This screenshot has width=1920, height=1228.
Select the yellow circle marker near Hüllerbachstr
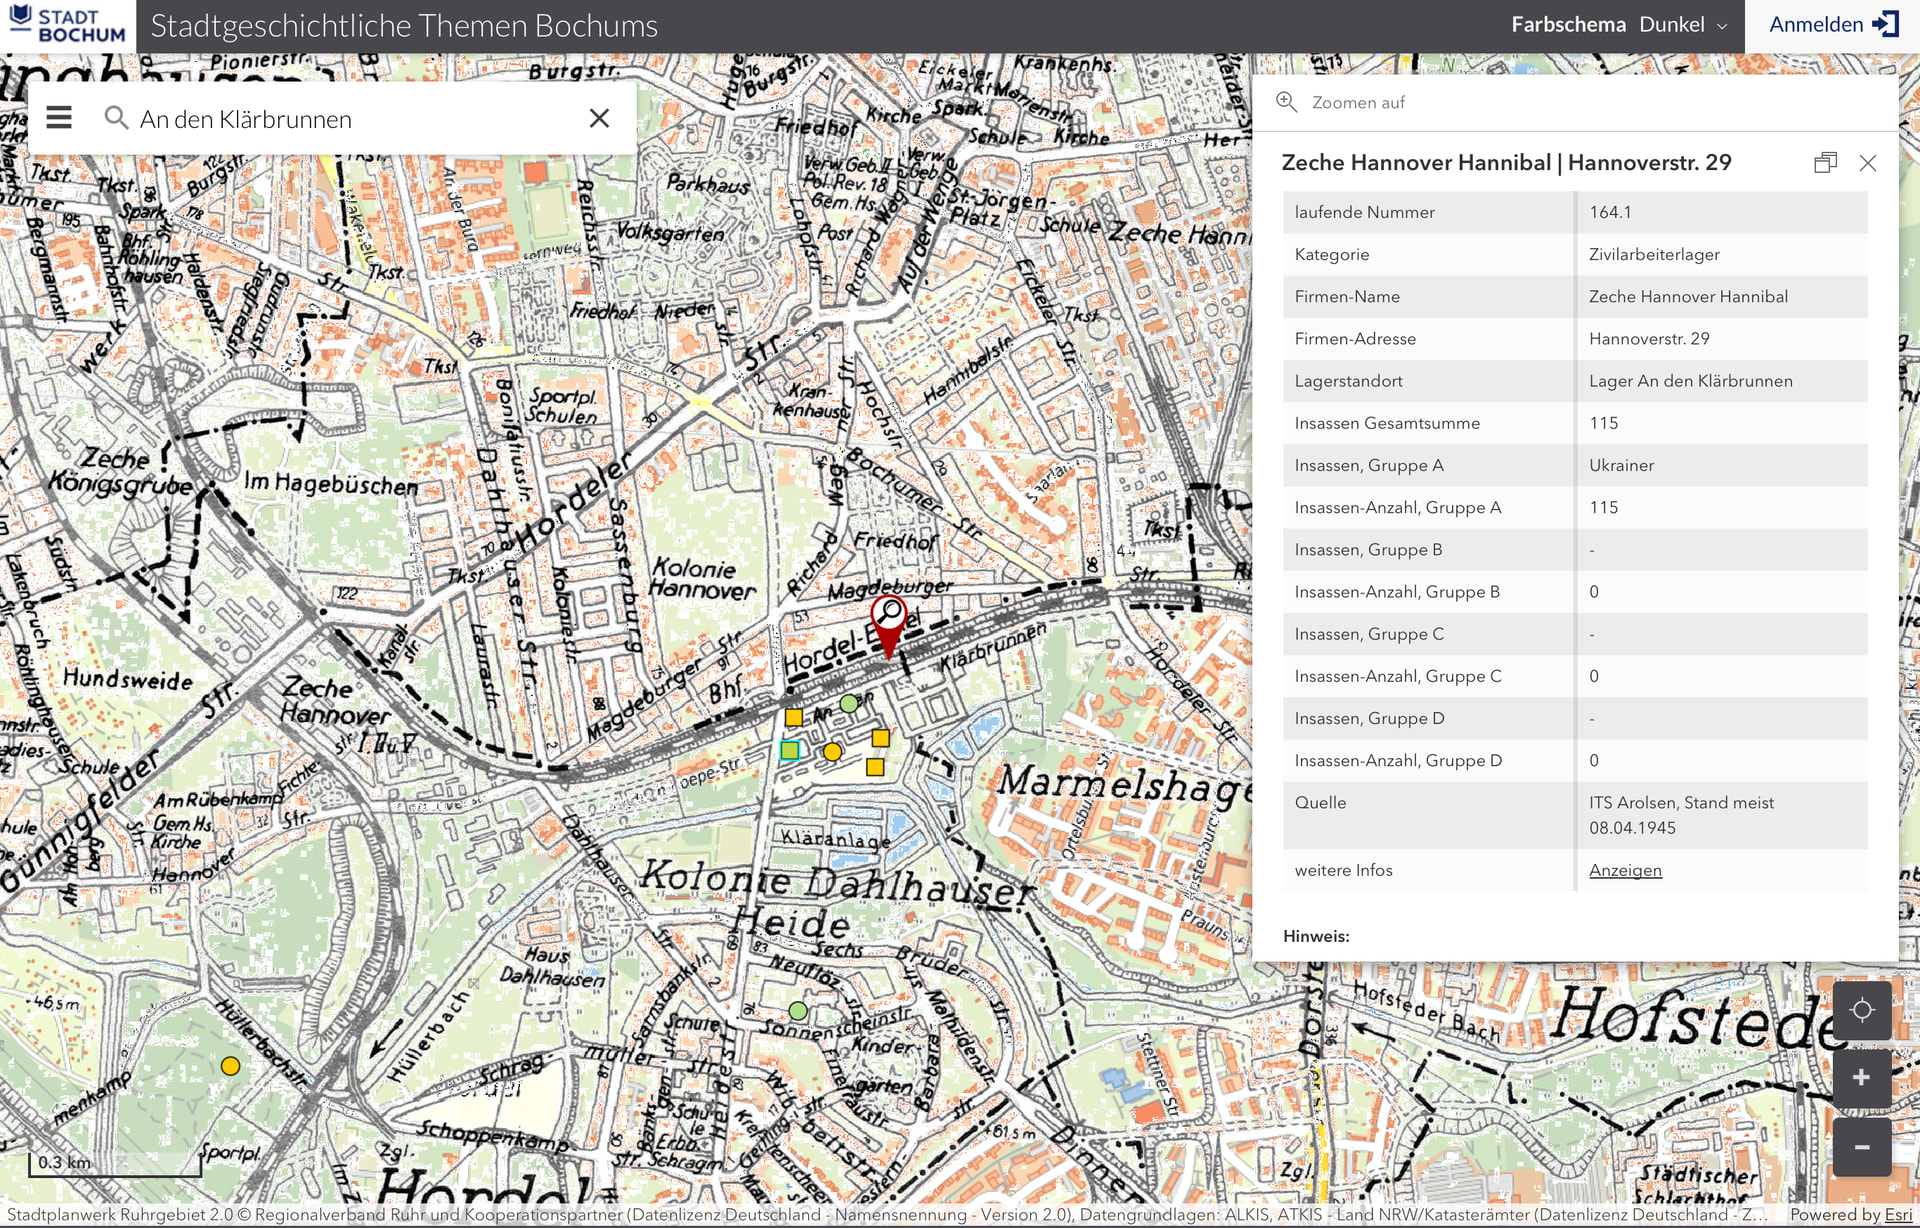(230, 1066)
